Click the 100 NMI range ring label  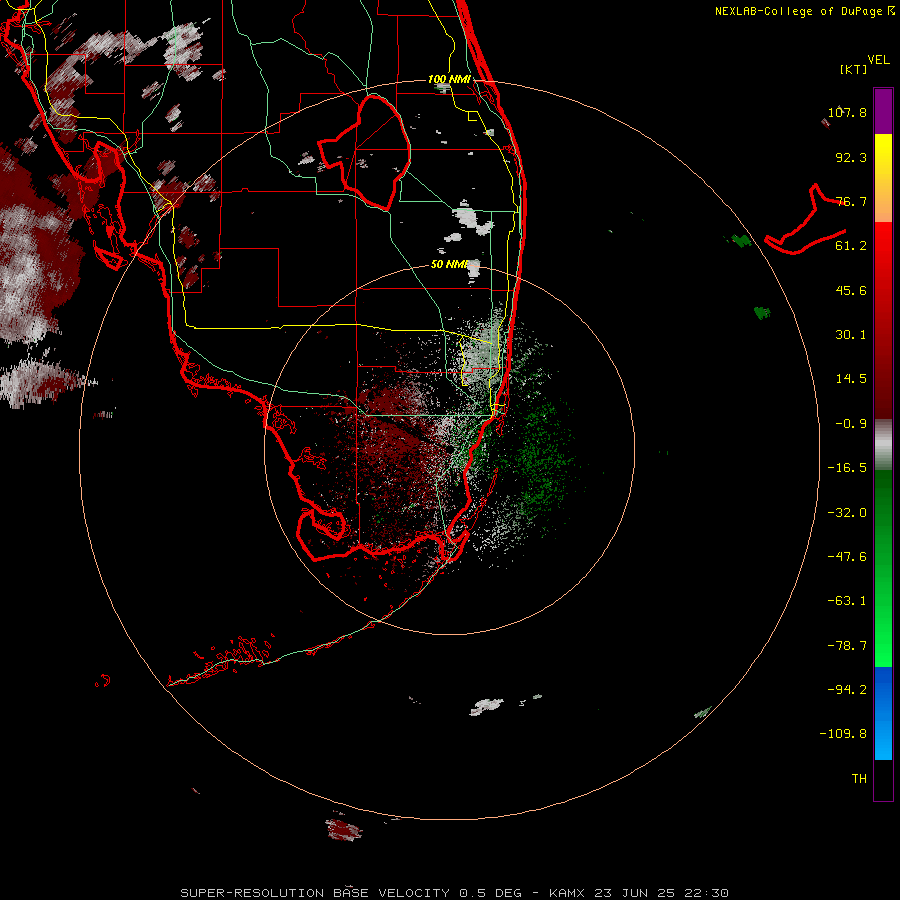point(449,79)
